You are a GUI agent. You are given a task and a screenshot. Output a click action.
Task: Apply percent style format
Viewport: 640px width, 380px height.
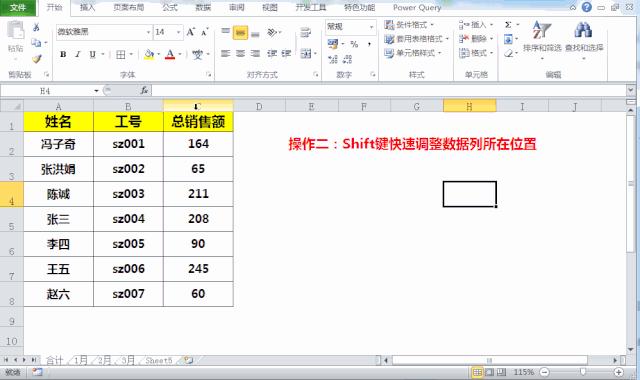354,44
